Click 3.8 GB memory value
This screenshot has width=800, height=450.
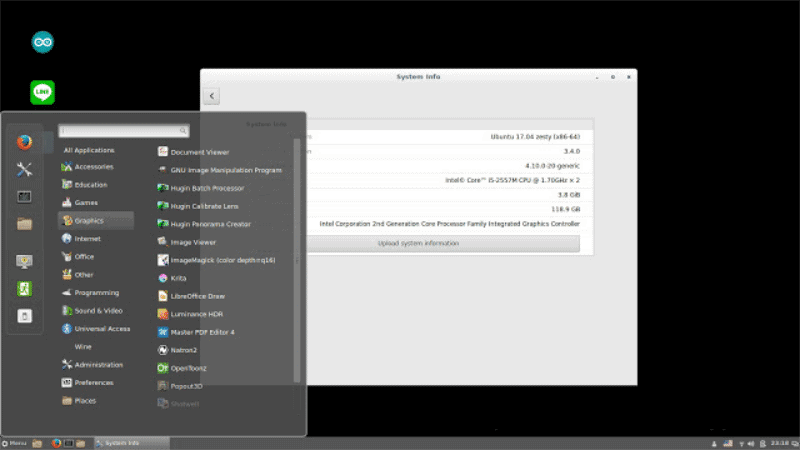pos(569,195)
